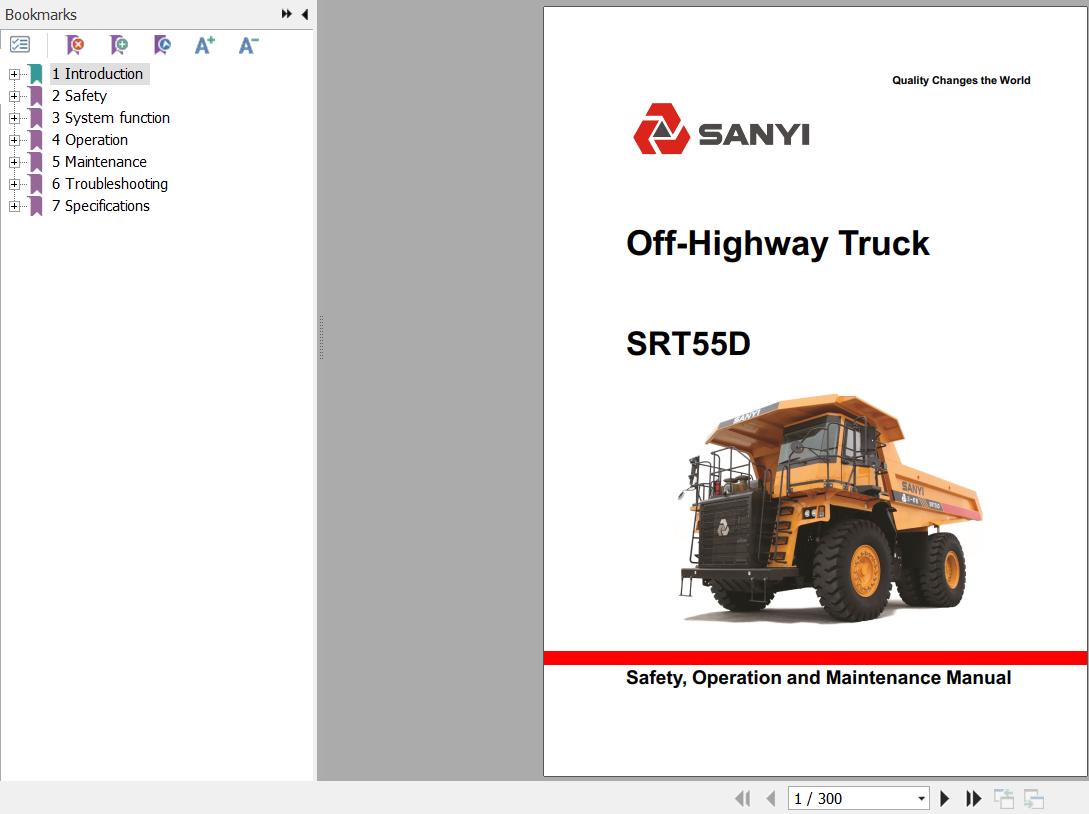The image size is (1089, 814).
Task: Select the '4 Operation' bookmark
Action: (90, 140)
